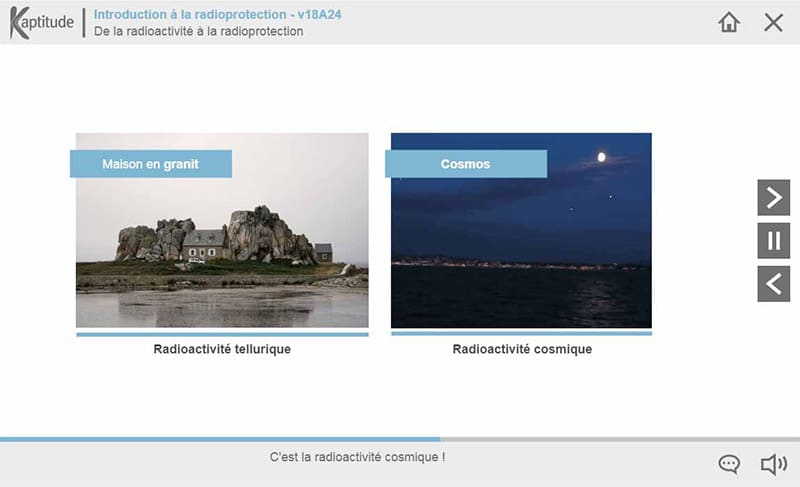800x487 pixels.
Task: Seek to the unfilled gray progress bar section
Action: point(620,439)
